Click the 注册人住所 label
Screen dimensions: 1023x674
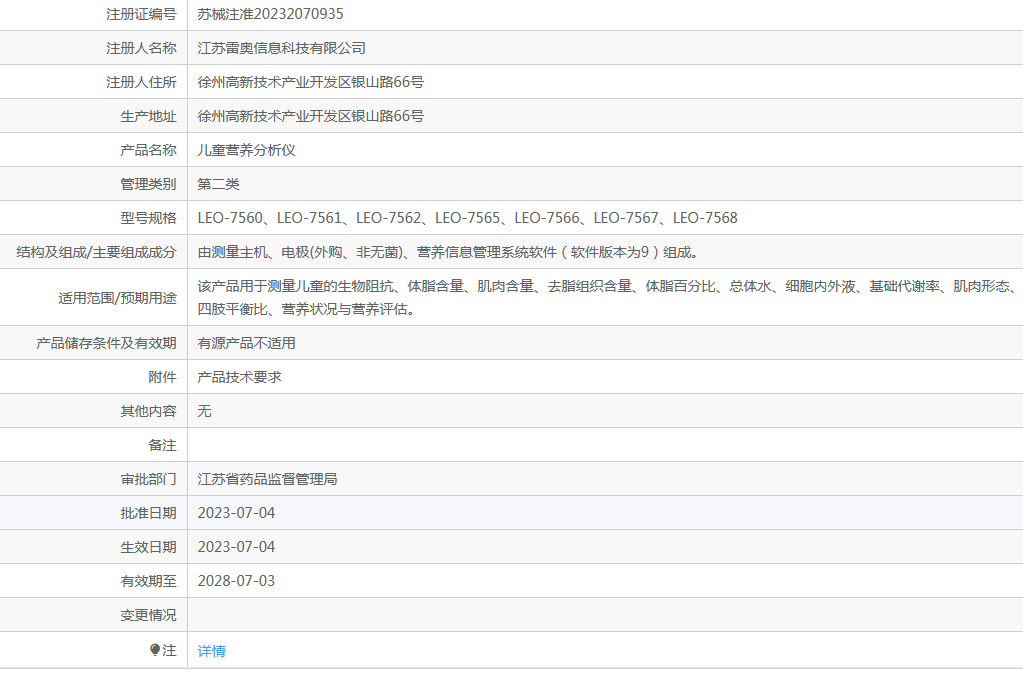coord(142,82)
